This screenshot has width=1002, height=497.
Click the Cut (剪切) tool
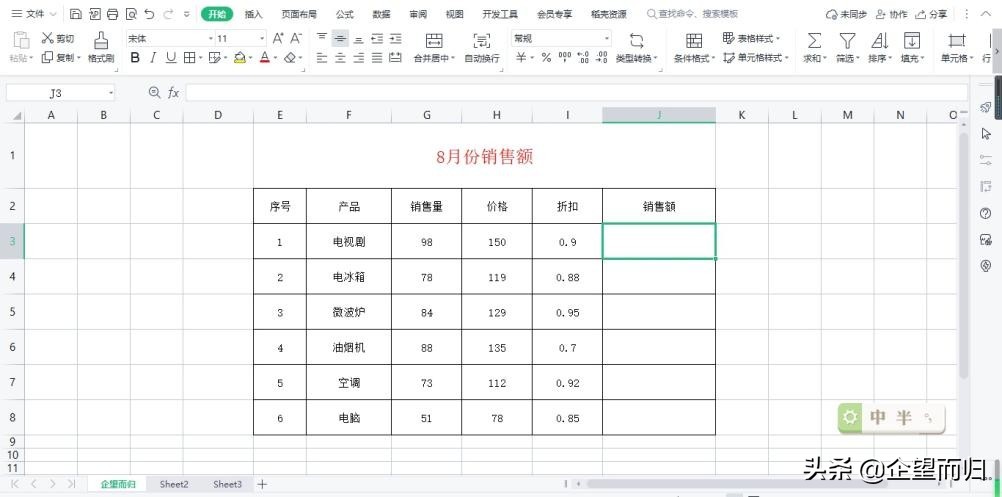58,38
